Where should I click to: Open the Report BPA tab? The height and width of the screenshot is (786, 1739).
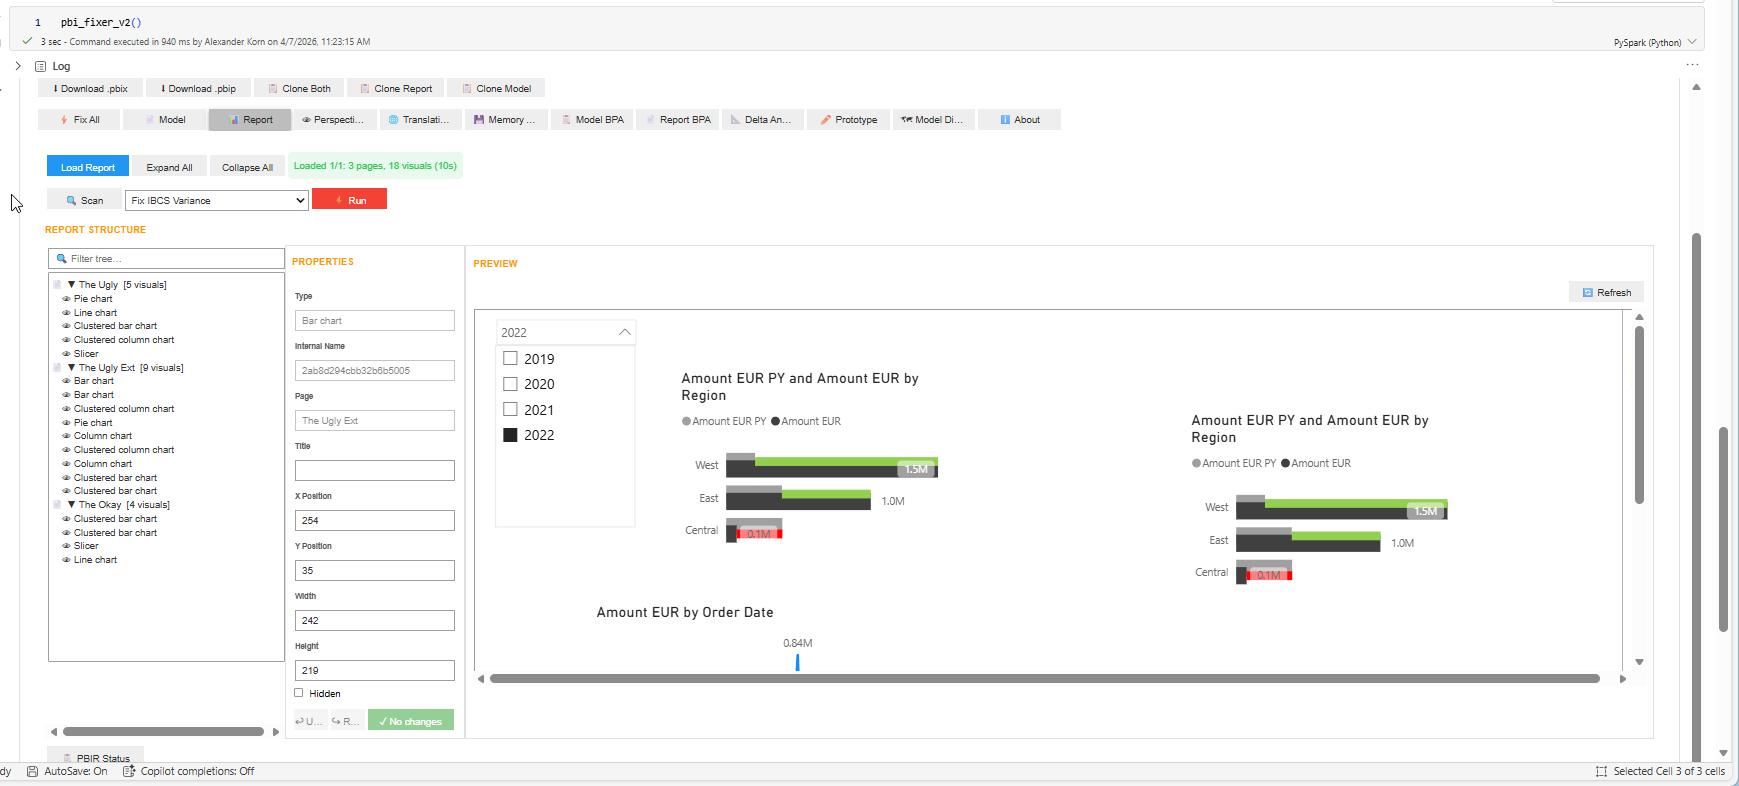(x=677, y=119)
